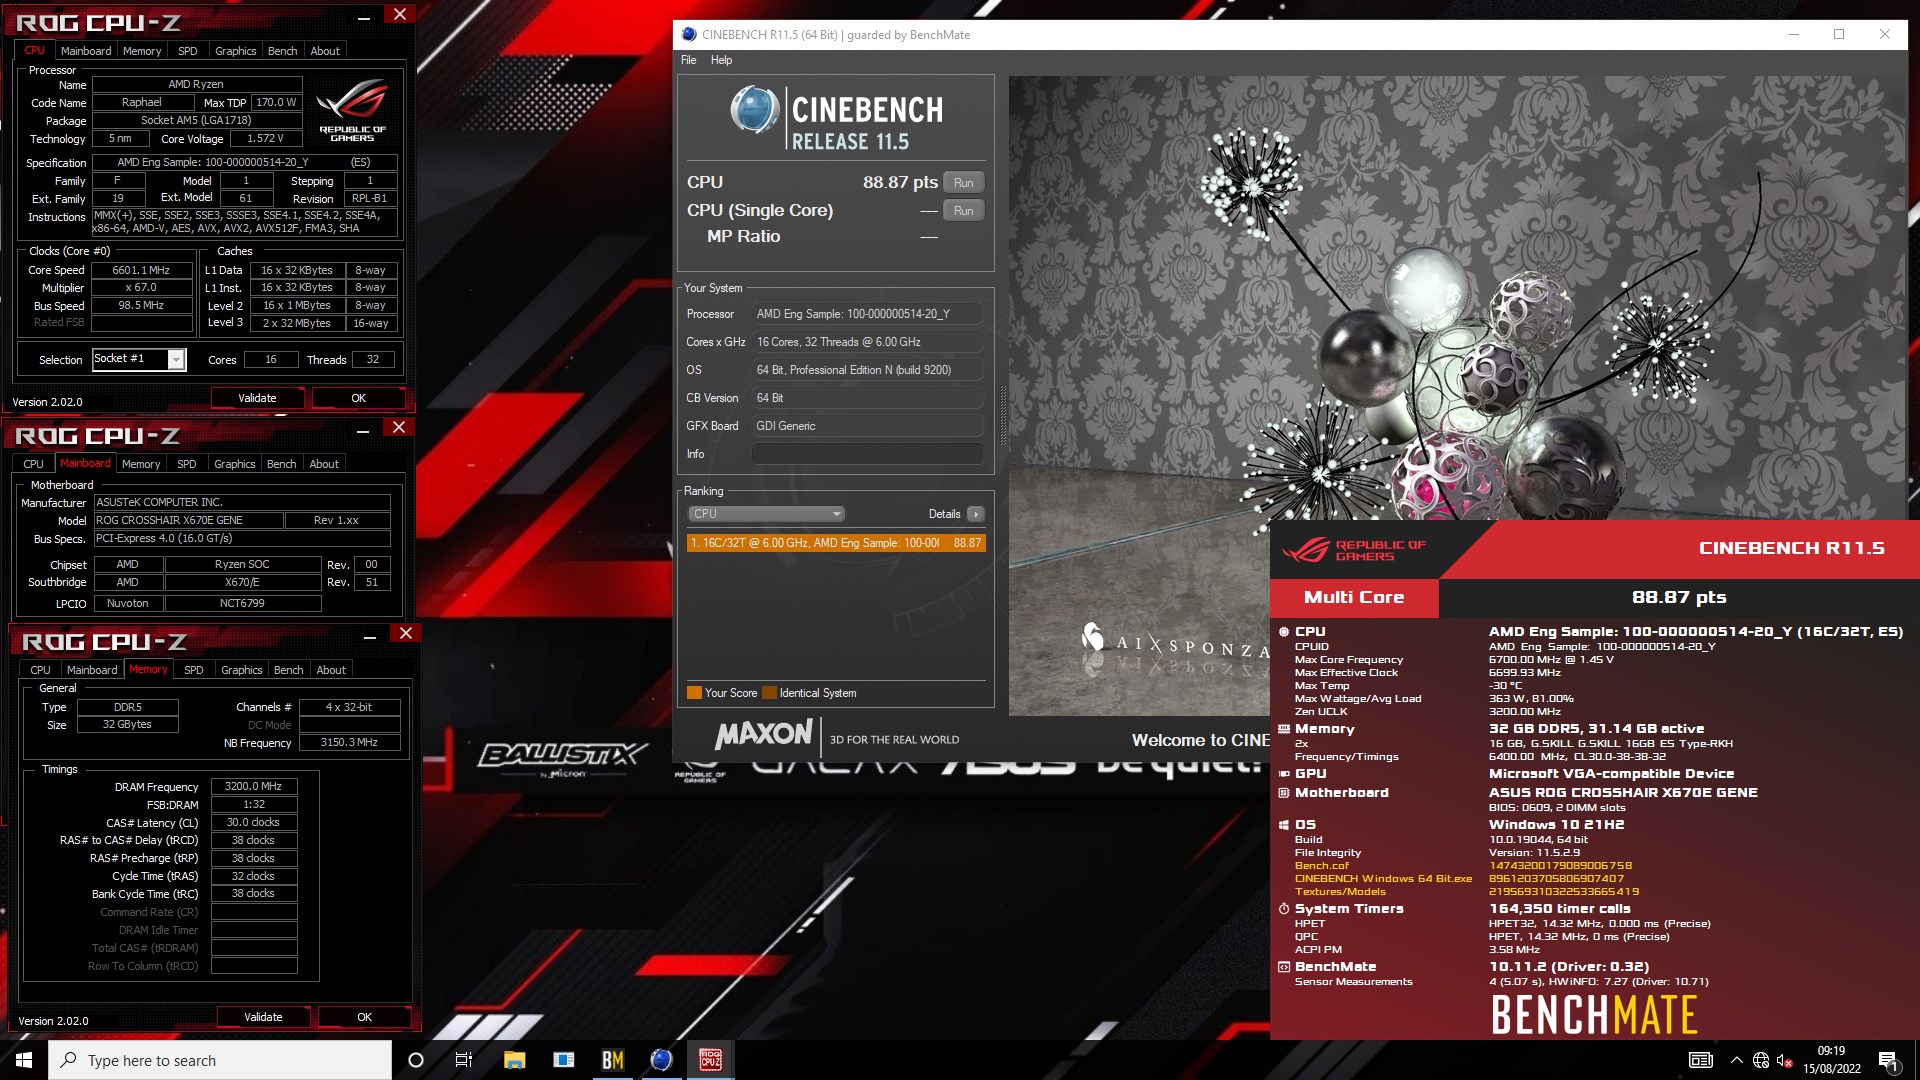1920x1080 pixels.
Task: Switch to CPU tab in the CPU-Z Motherboard window
Action: [x=33, y=464]
